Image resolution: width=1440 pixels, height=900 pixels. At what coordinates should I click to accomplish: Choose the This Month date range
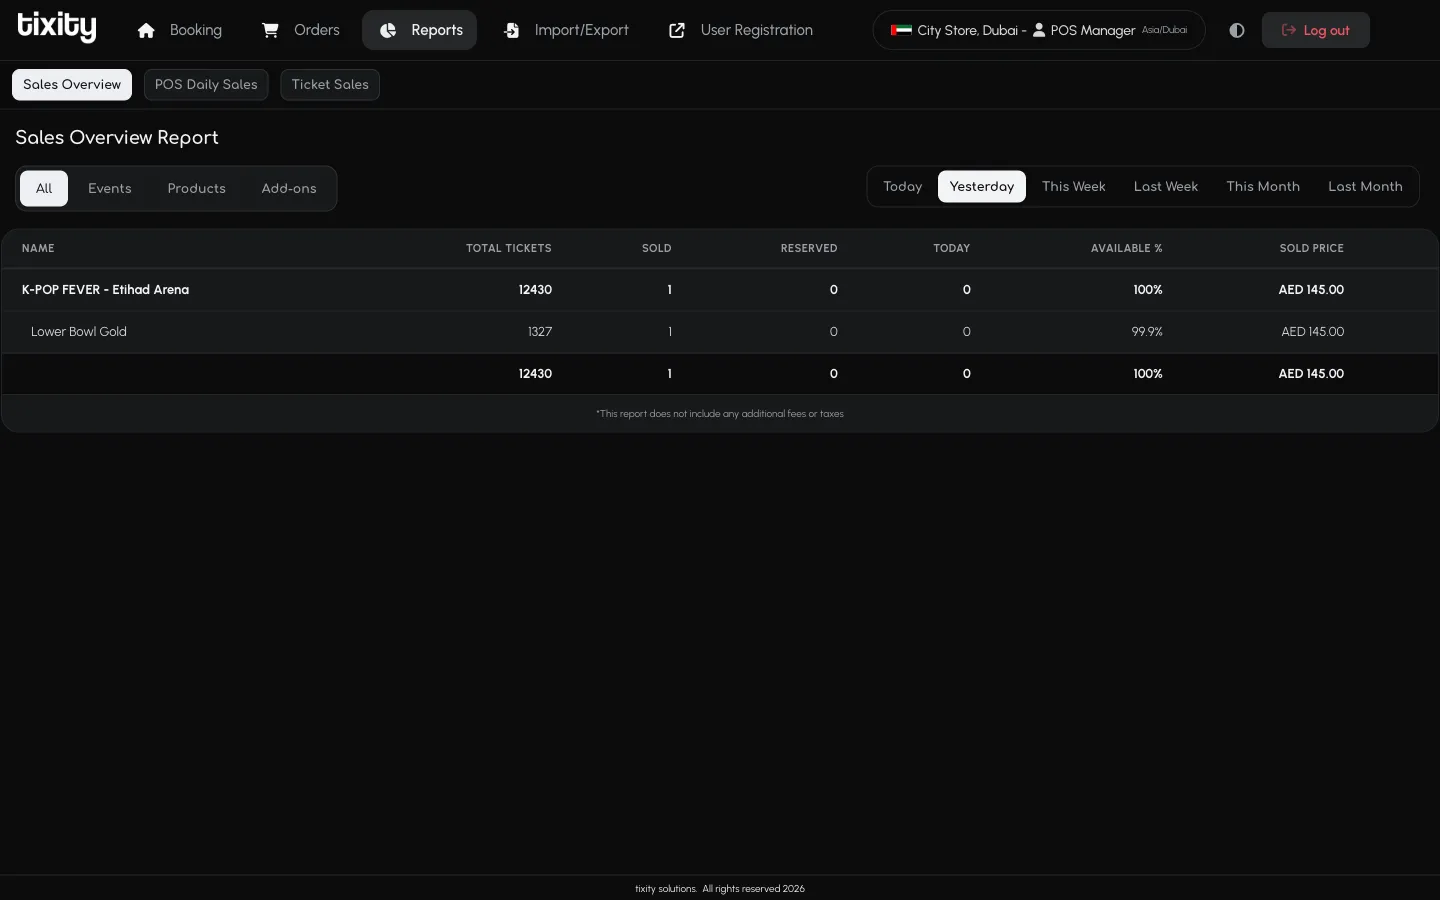pyautogui.click(x=1263, y=187)
